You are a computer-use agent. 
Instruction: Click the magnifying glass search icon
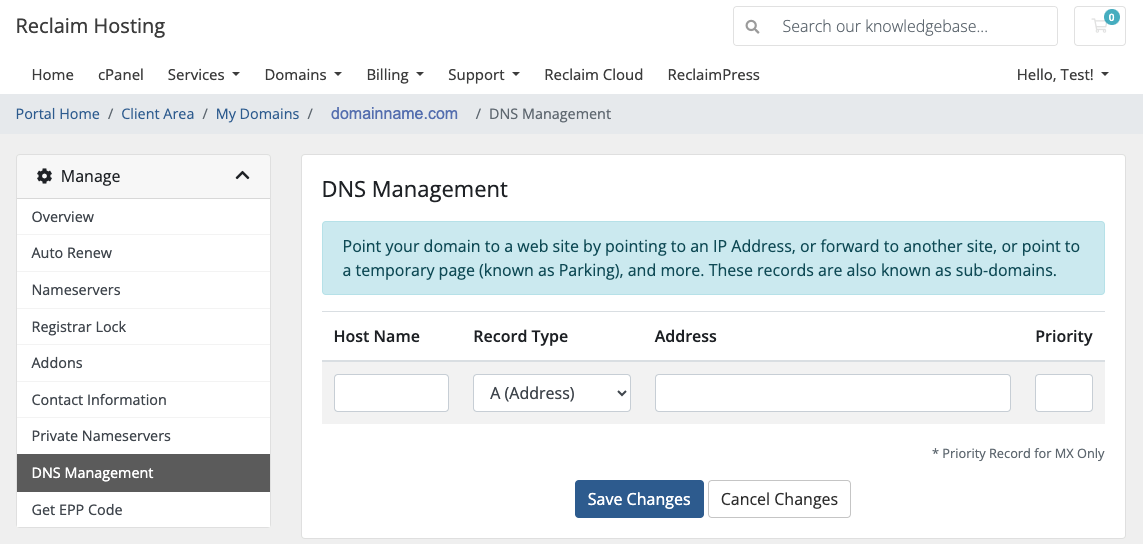coord(752,27)
